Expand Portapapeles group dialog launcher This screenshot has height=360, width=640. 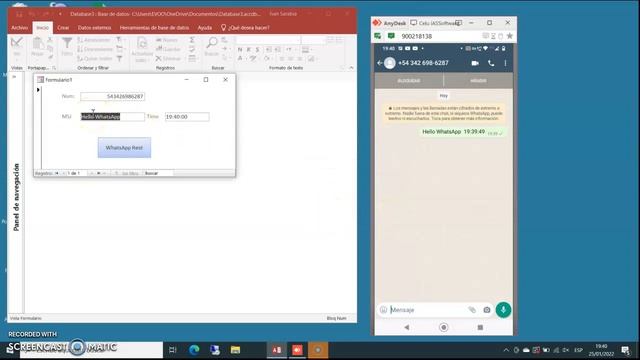[54, 68]
